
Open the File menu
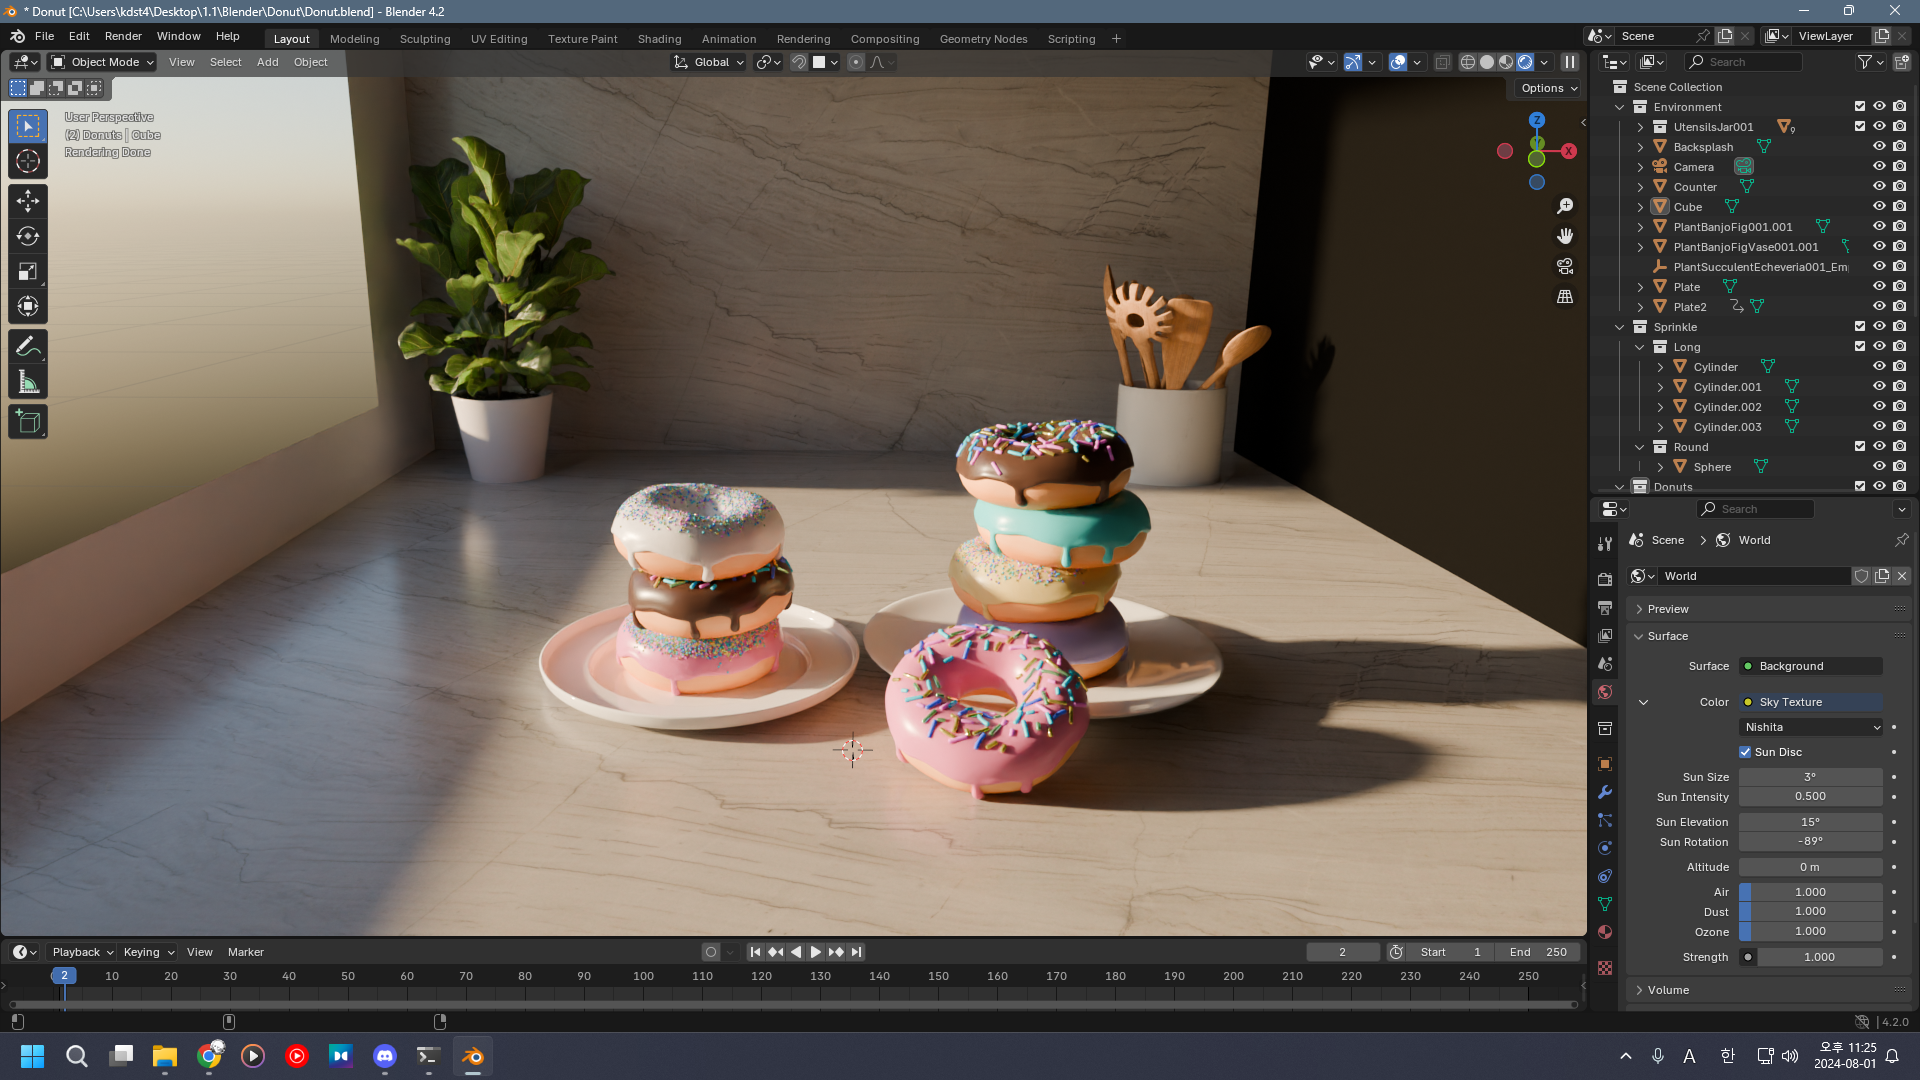45,36
